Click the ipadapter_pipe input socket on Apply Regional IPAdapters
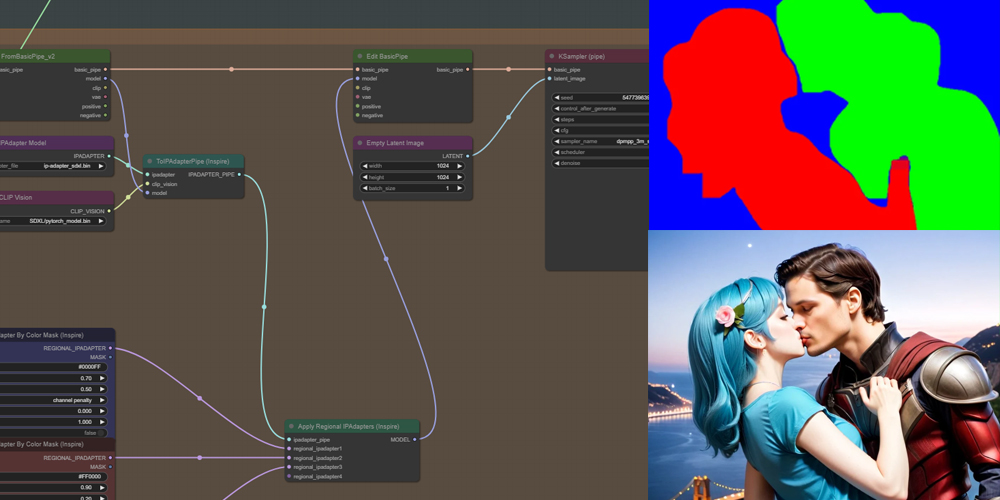 coord(289,439)
